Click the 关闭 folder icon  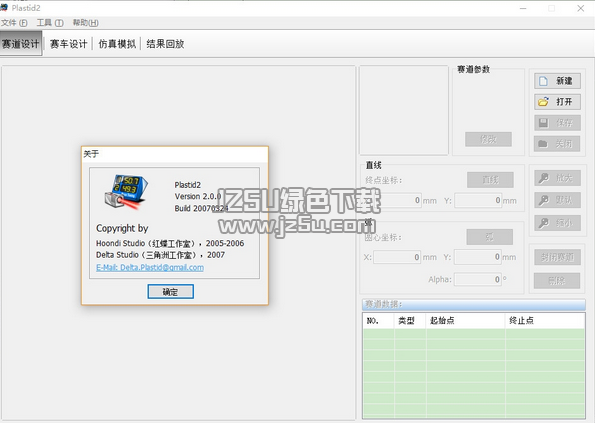(543, 143)
